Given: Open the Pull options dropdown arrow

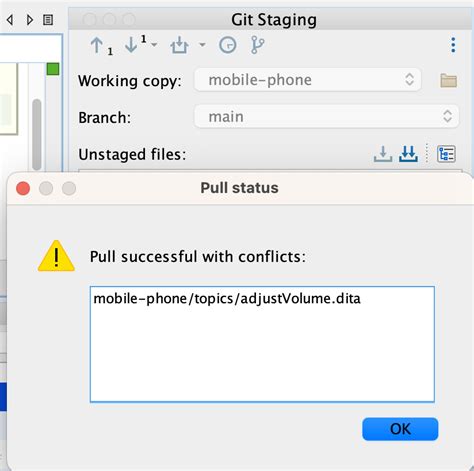Looking at the screenshot, I should [154, 44].
